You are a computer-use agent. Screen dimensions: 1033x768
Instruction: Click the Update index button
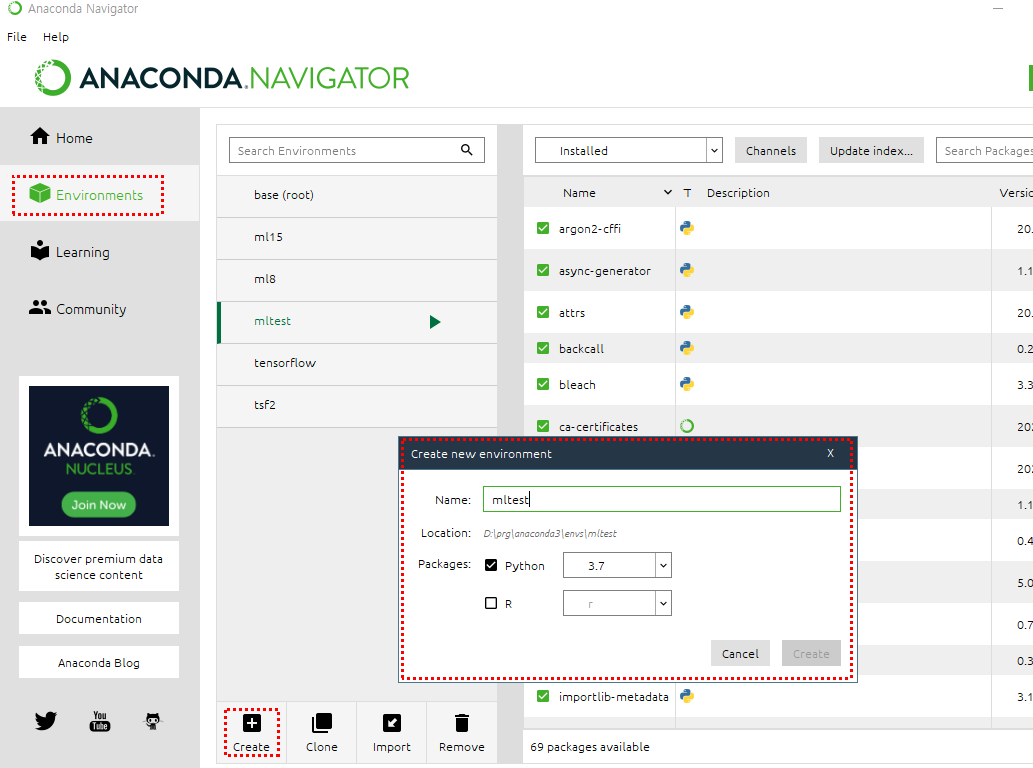tap(871, 150)
